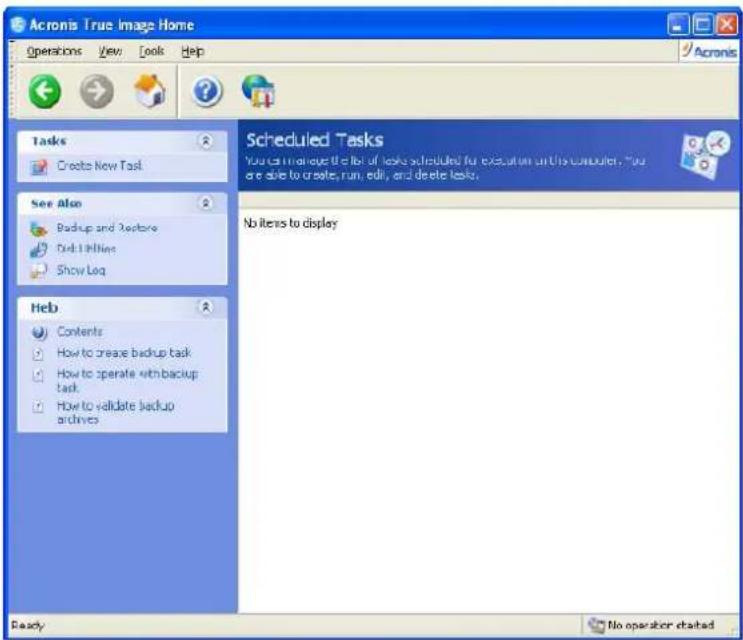This screenshot has height=640, width=743.
Task: Click the Acronis title bar application icon
Action: click(18, 25)
